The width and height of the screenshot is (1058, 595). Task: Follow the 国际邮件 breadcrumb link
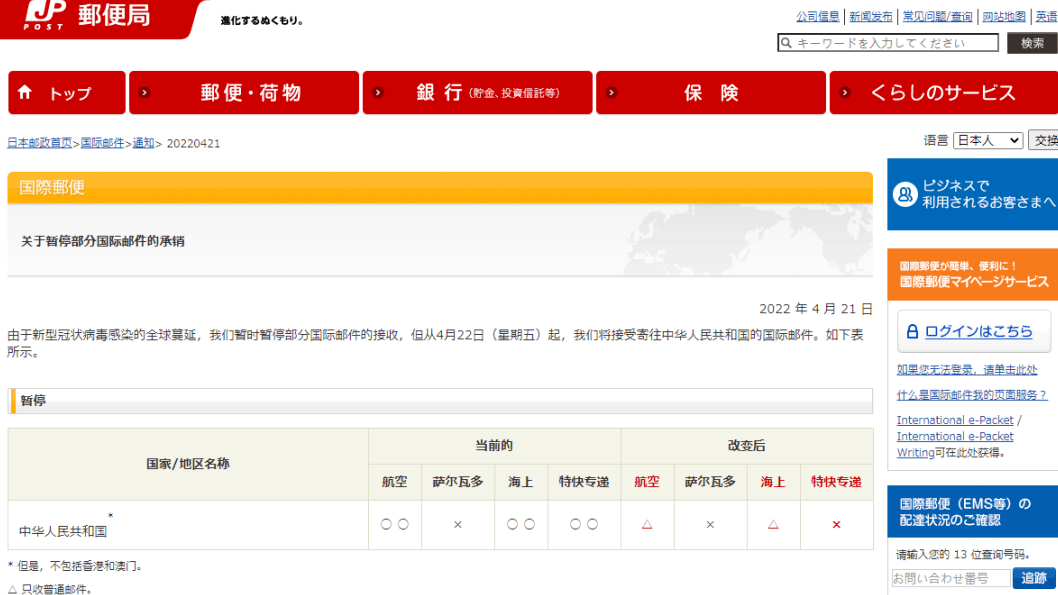102,143
